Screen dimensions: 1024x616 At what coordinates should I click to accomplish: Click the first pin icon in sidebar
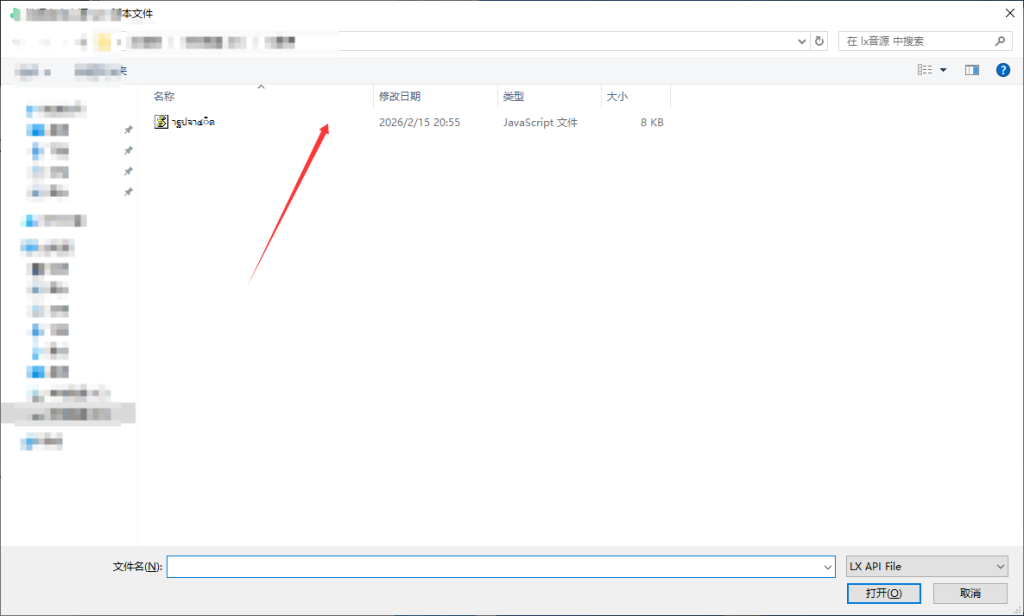(129, 130)
